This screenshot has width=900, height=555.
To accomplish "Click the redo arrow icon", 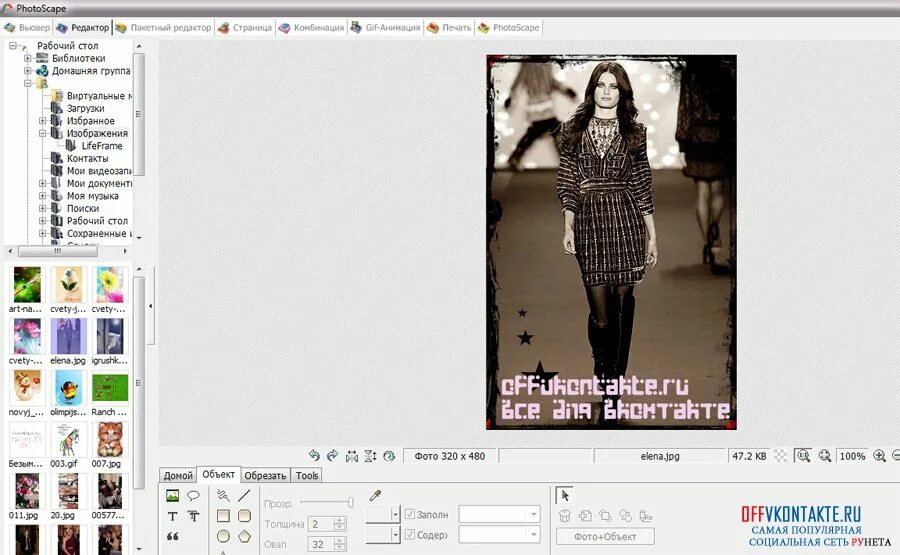I will click(x=332, y=456).
